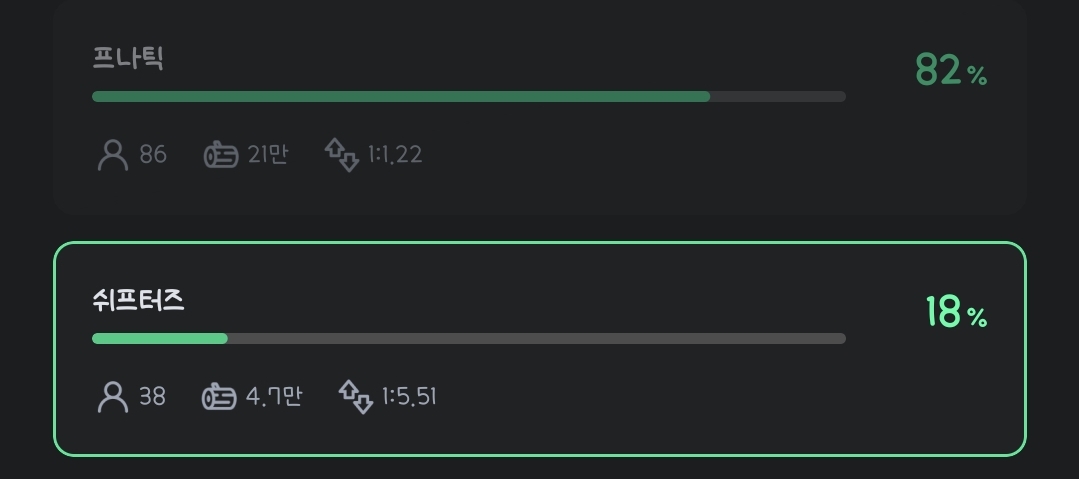Click the 18% percentage label
1079x479 pixels.
(x=956, y=312)
